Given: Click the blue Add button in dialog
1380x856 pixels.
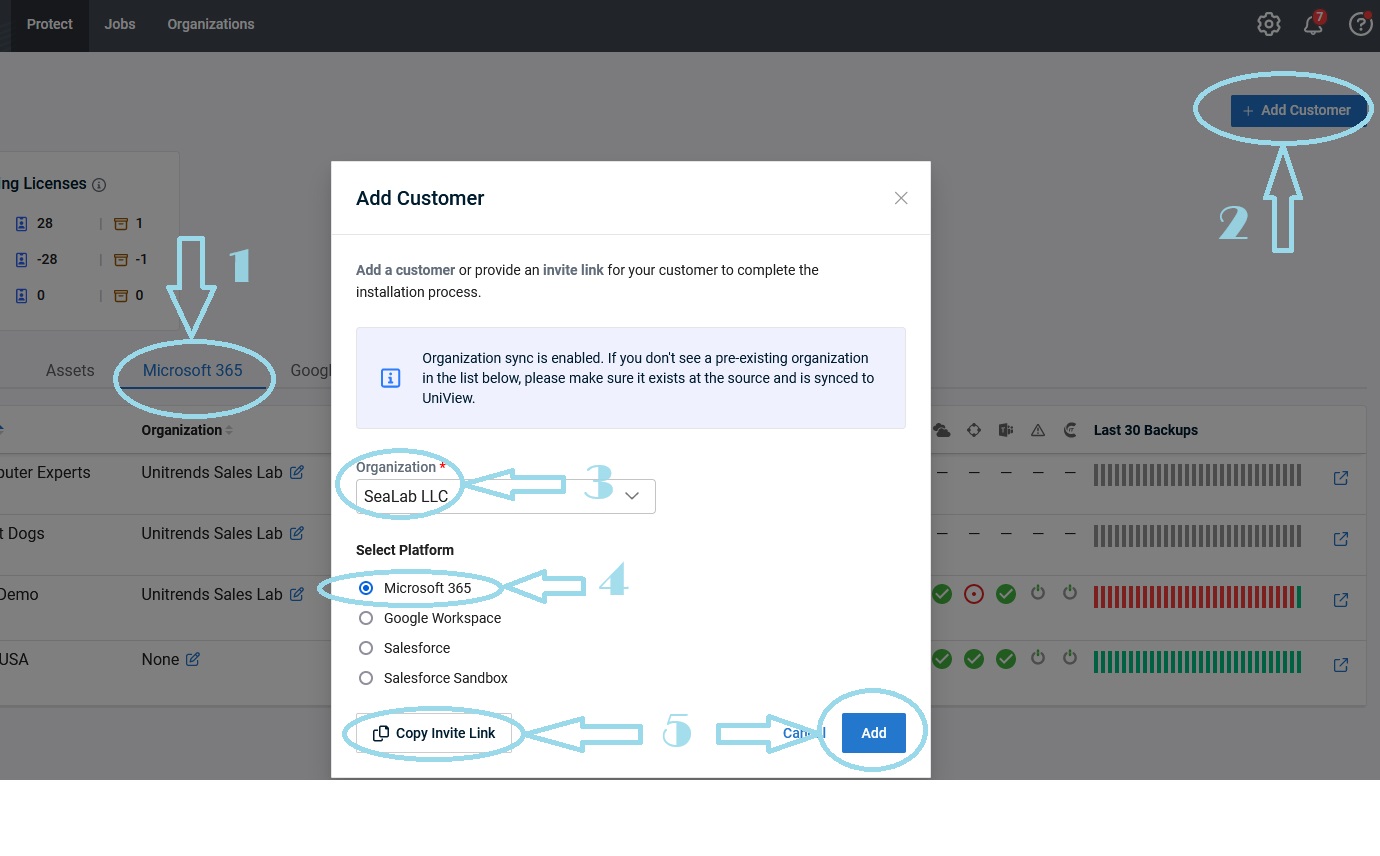Looking at the screenshot, I should (874, 733).
